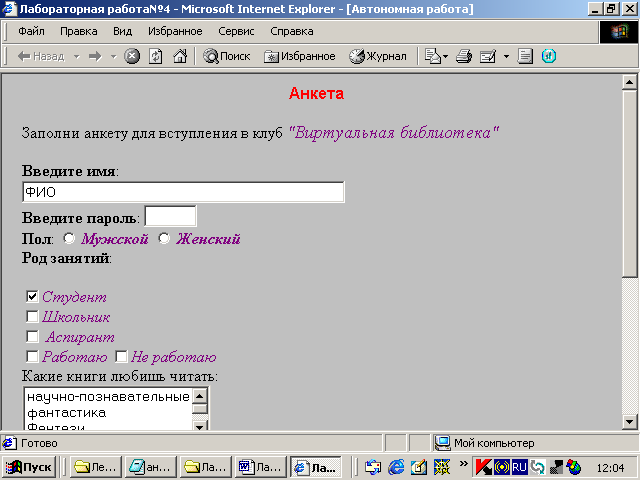Click the page vertical scrollbar thumb
Screen dimensions: 640x480
(630, 184)
